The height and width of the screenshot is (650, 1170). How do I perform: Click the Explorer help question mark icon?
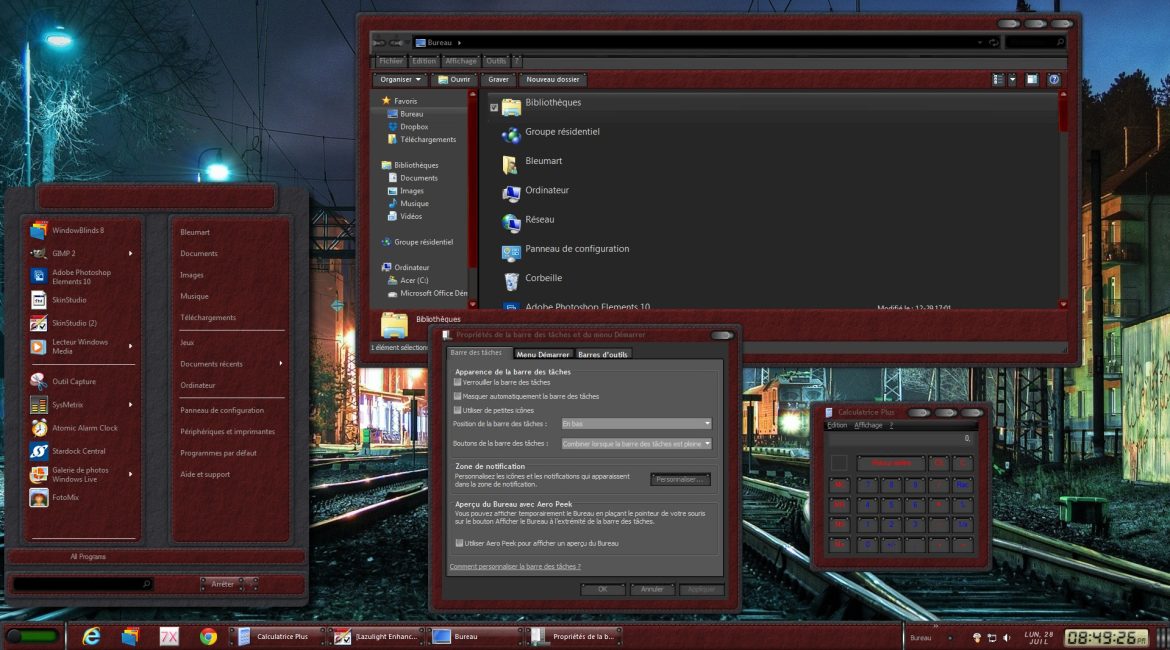click(x=1053, y=80)
